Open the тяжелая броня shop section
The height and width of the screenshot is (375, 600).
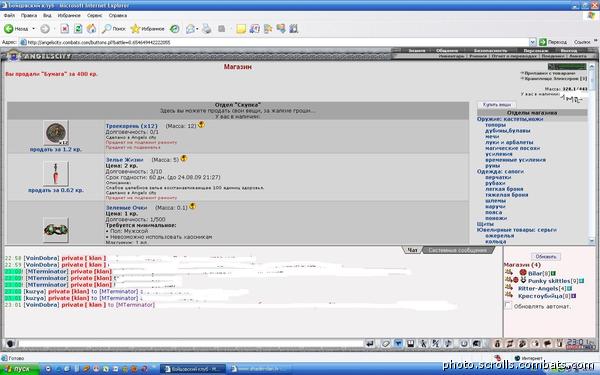pyautogui.click(x=506, y=195)
